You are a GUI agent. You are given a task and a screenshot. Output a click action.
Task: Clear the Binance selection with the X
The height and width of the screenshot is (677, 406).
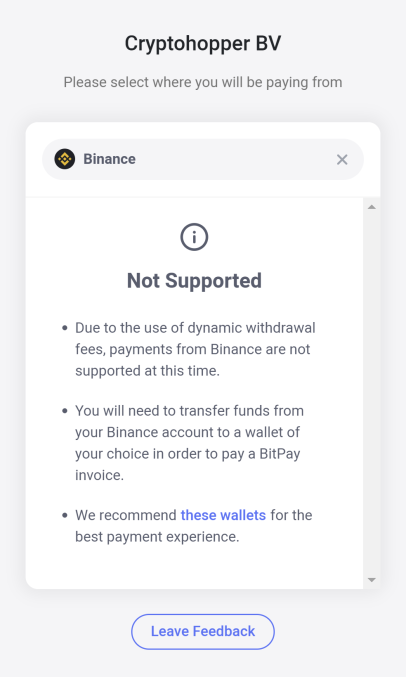coord(342,160)
